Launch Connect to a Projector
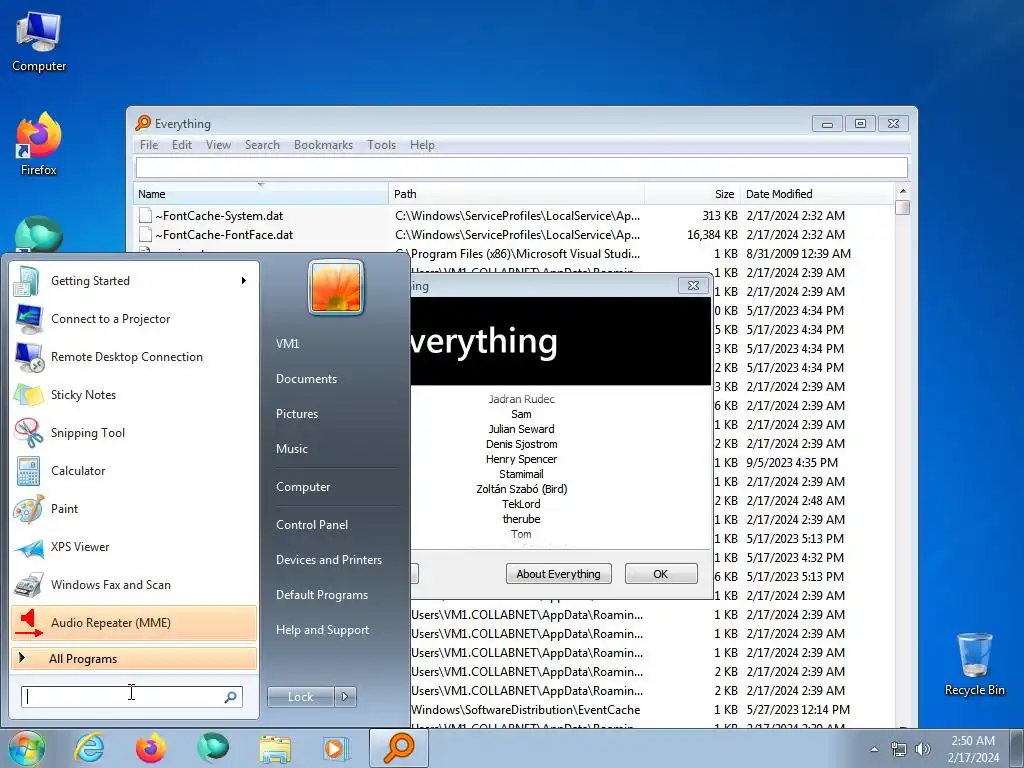The height and width of the screenshot is (768, 1024). point(133,319)
